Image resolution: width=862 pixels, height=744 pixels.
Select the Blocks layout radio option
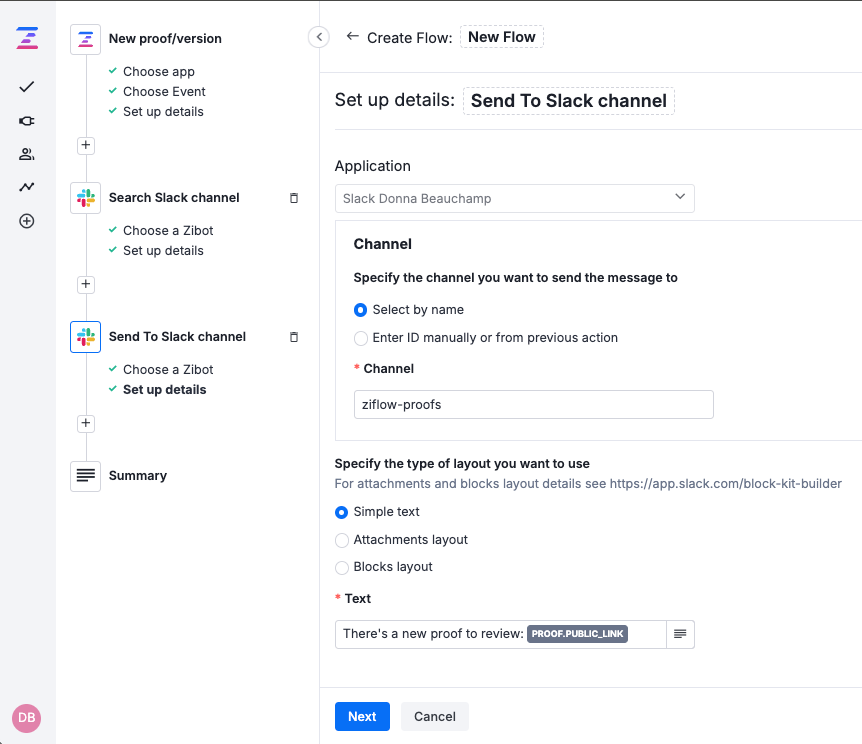coord(342,567)
